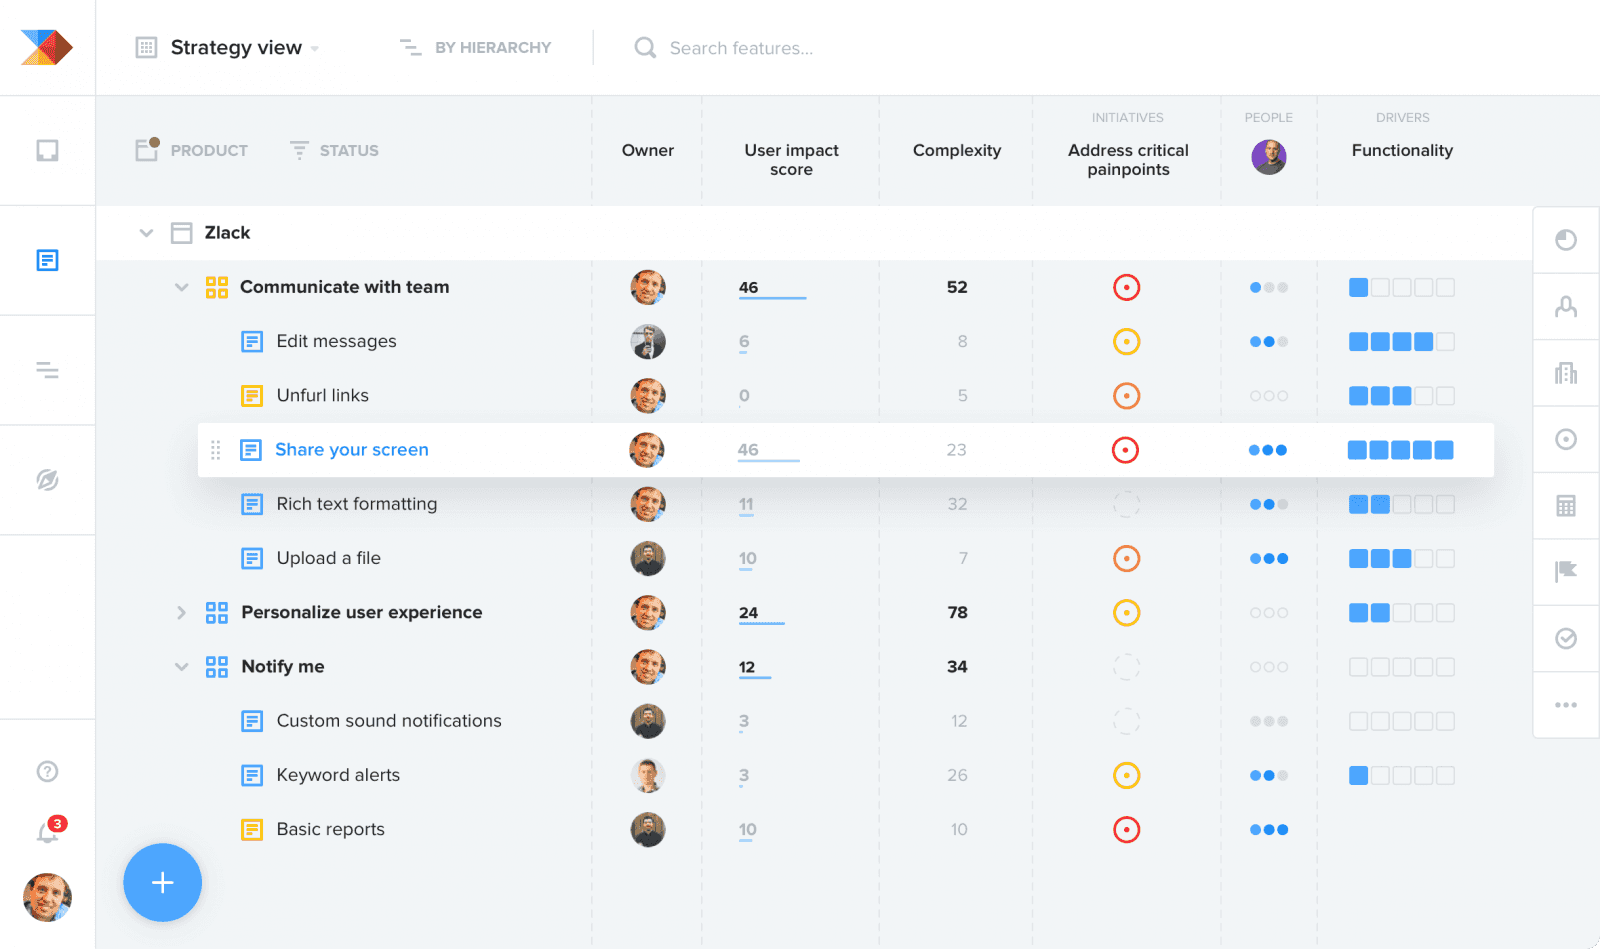Open the features panel in the left sidebar

click(x=47, y=260)
